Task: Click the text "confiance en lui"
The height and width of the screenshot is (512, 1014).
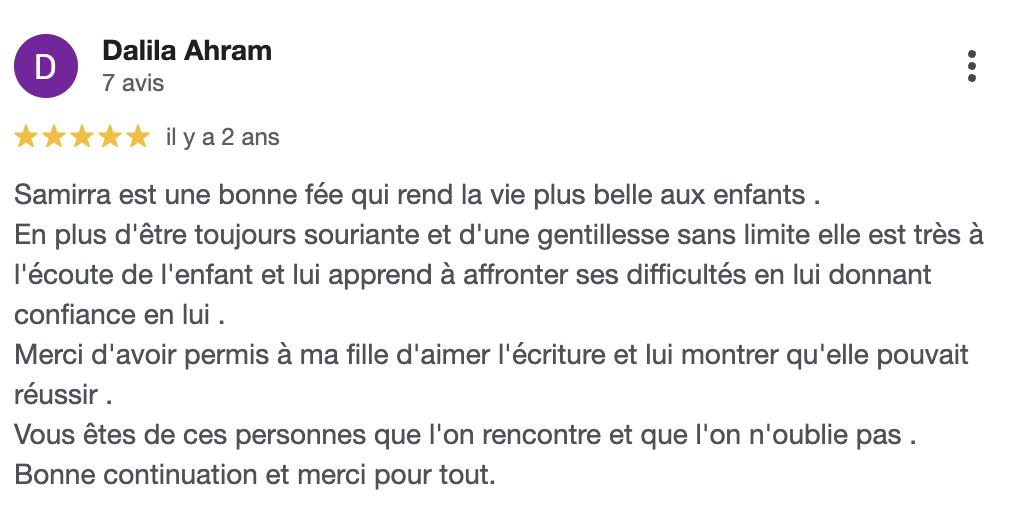Action: click(112, 314)
